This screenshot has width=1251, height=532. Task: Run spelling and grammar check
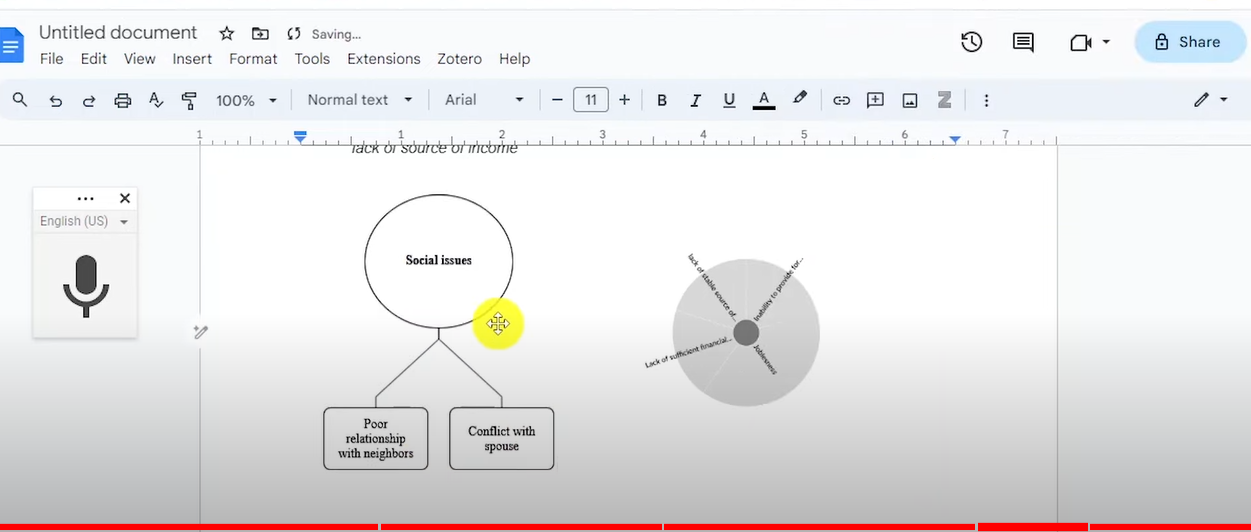155,100
